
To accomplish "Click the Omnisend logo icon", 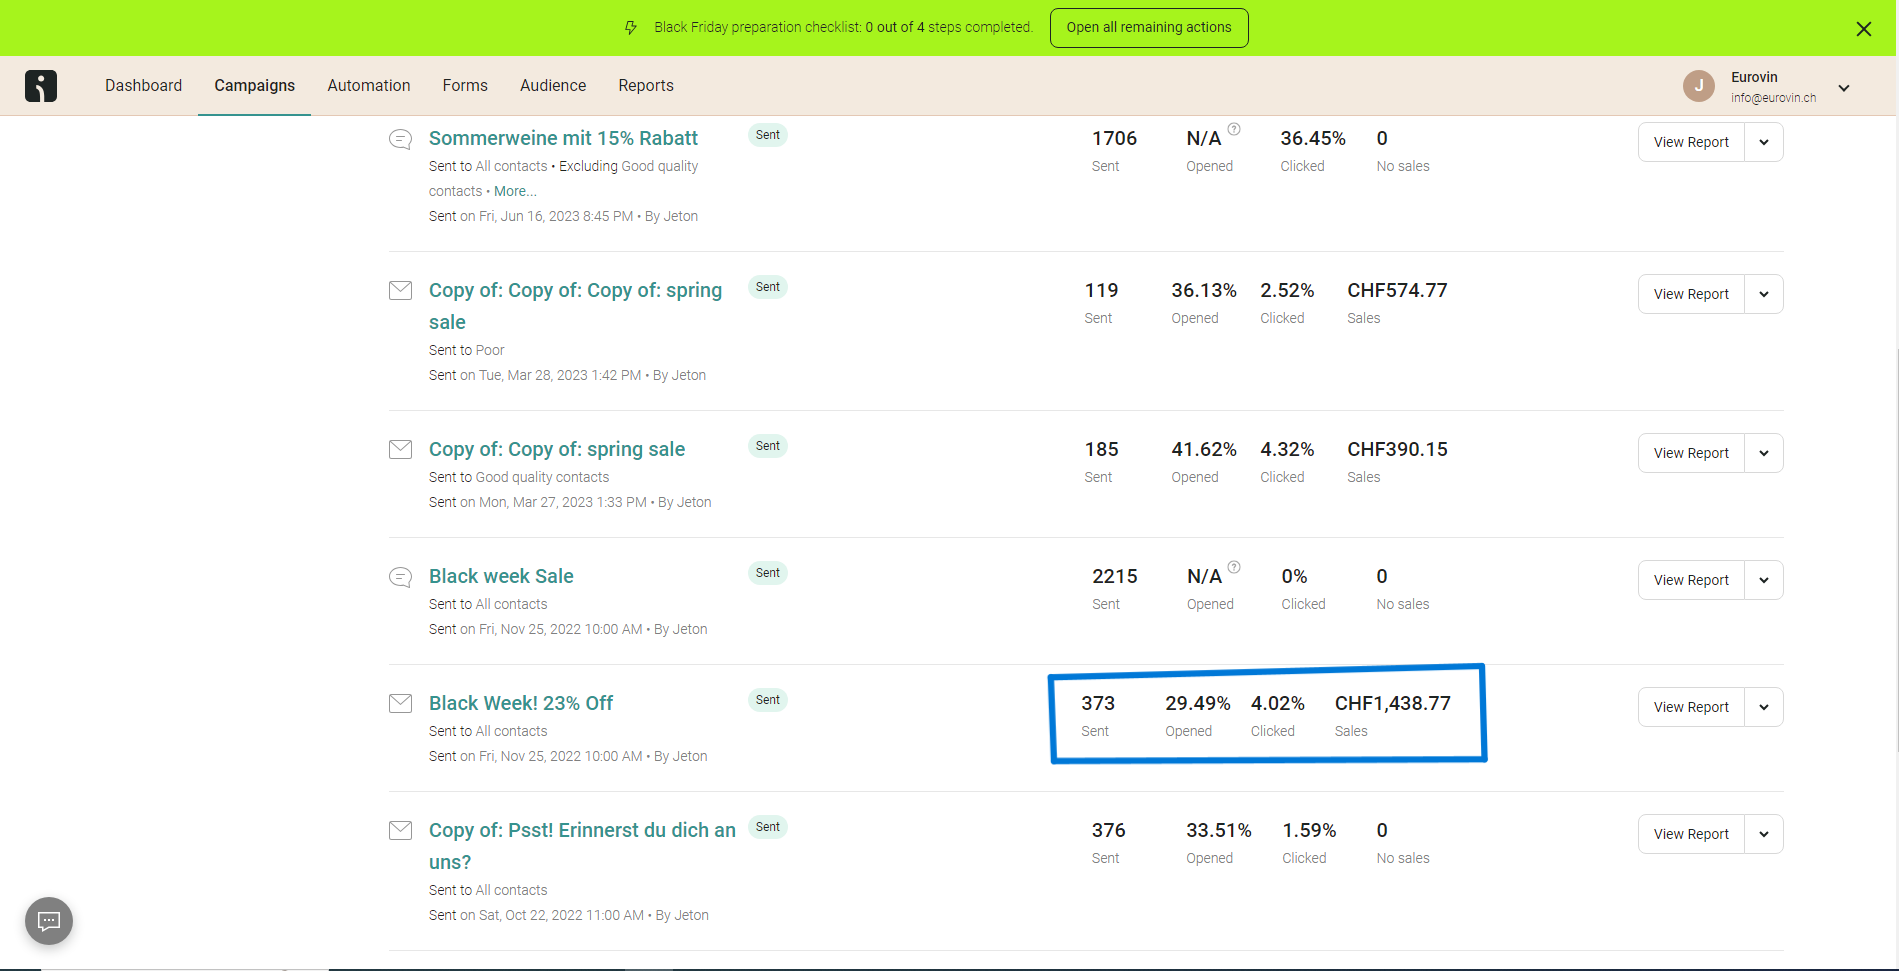I will point(41,86).
